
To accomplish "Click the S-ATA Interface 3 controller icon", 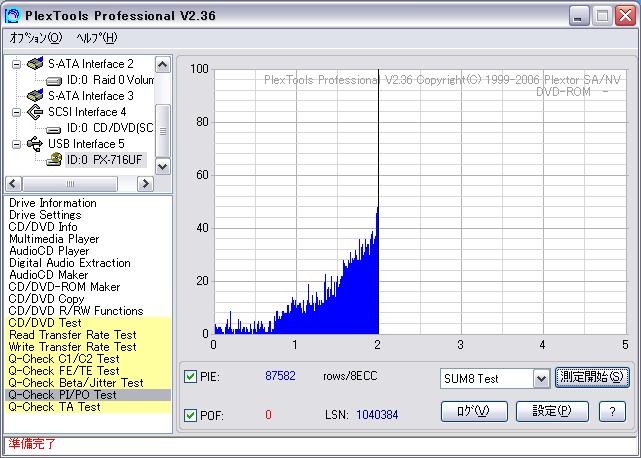I will tap(35, 96).
